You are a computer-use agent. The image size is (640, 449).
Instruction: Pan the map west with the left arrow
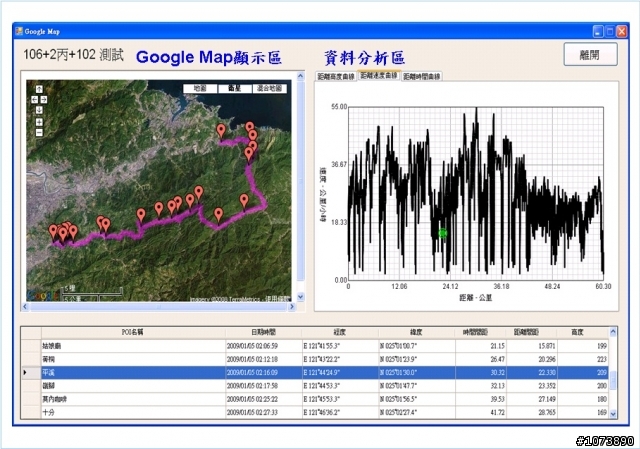click(x=35, y=100)
